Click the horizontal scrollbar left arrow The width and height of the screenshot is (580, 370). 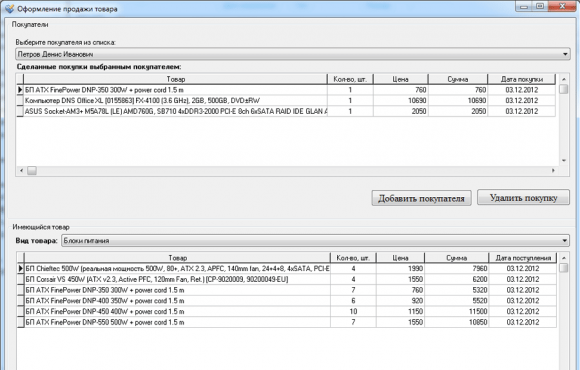(x=21, y=171)
